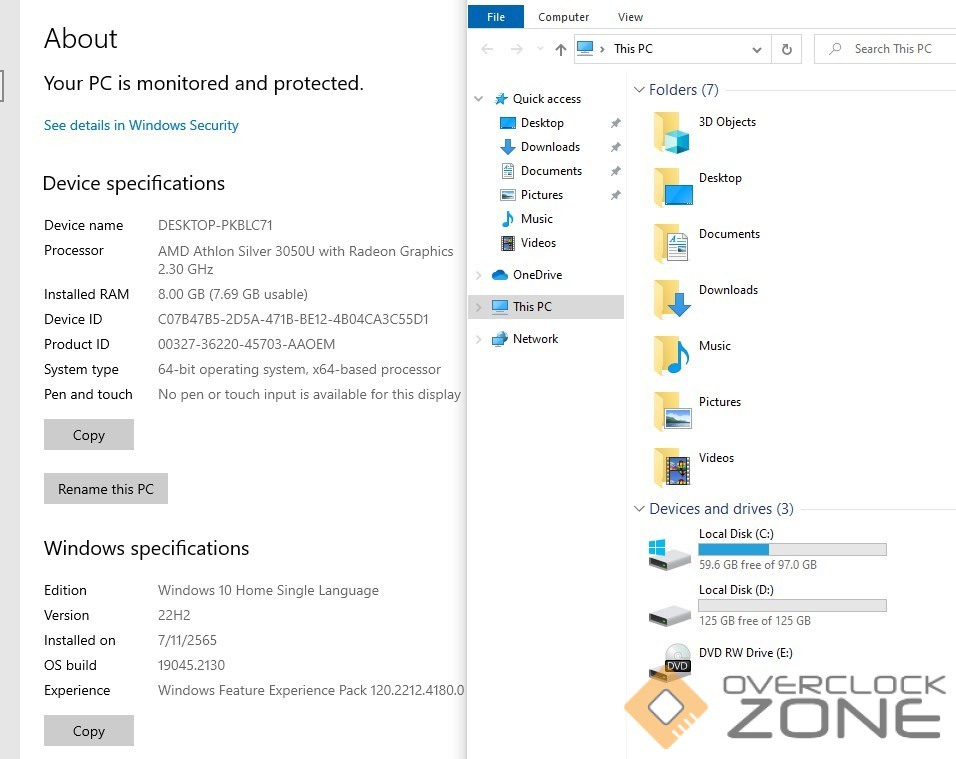The width and height of the screenshot is (956, 759).
Task: Collapse the Quick access tree node
Action: coord(479,98)
